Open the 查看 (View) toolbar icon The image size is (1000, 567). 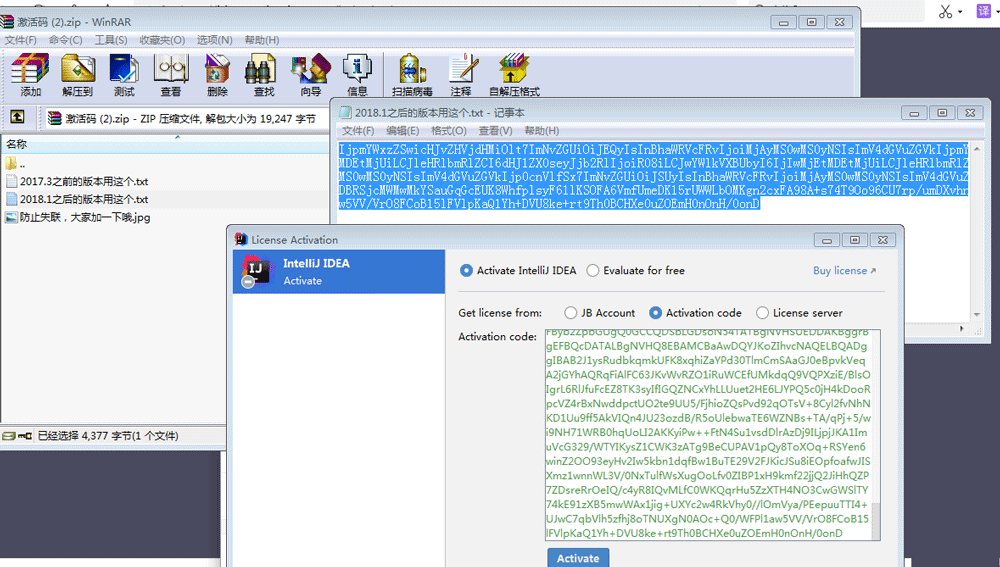click(171, 75)
